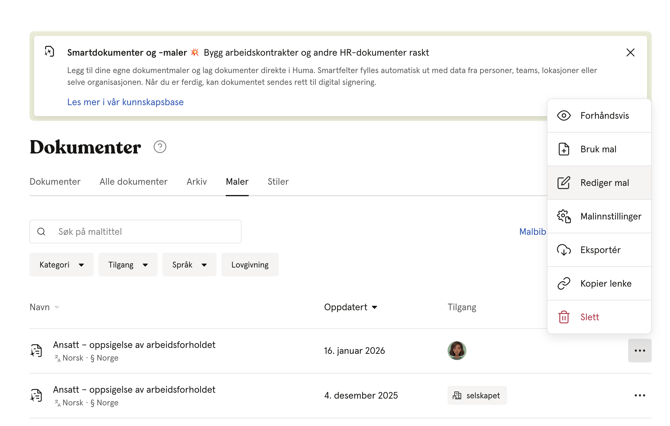
Task: Open Malinnstillinger from the menu
Action: point(599,216)
